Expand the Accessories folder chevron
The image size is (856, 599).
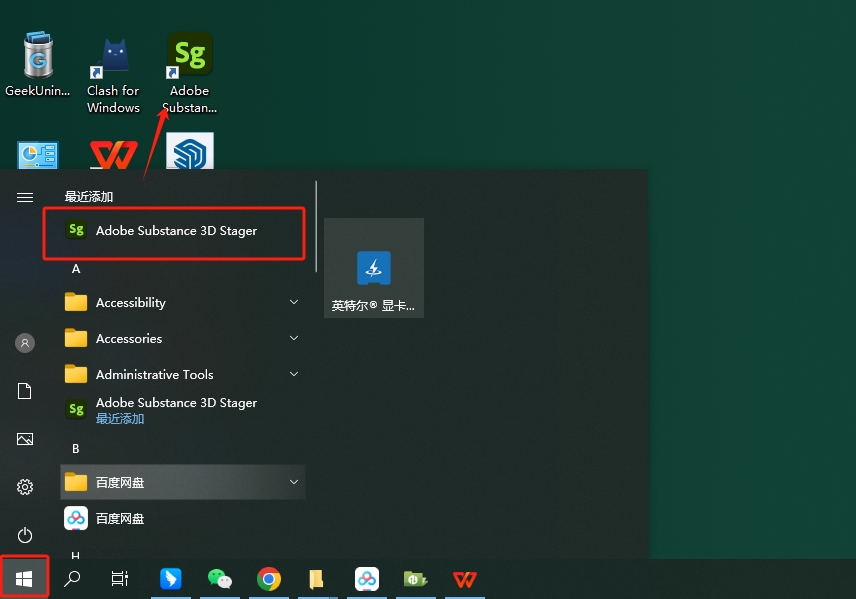294,338
